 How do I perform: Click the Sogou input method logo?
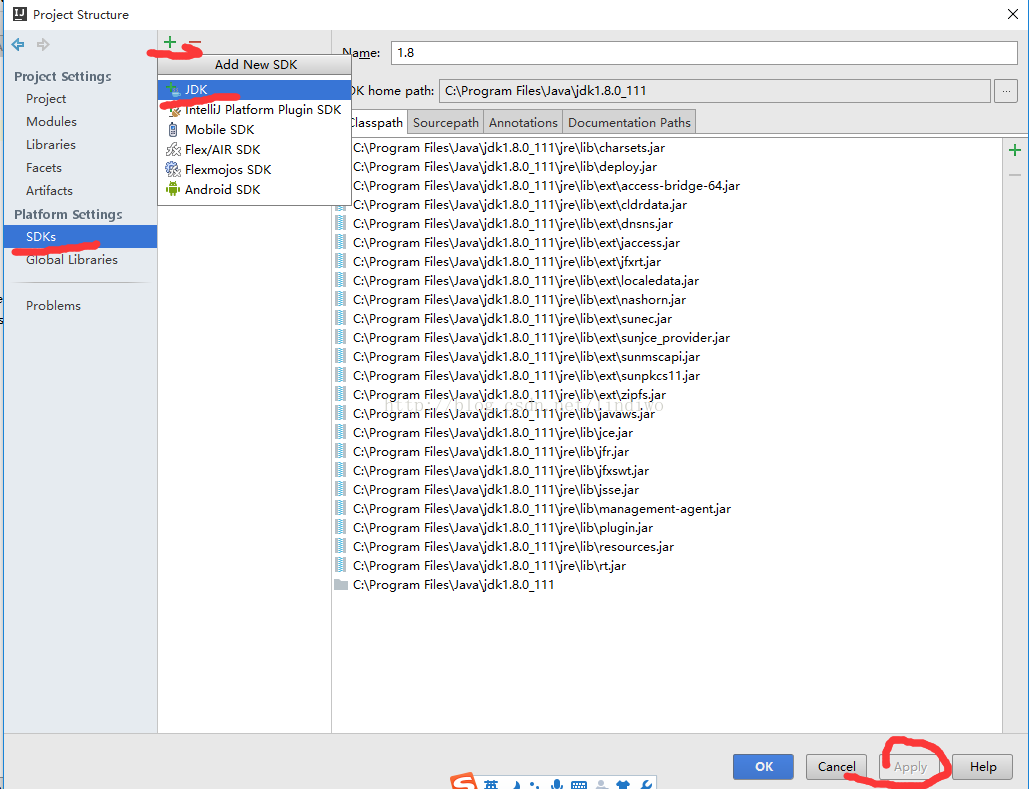[x=464, y=781]
